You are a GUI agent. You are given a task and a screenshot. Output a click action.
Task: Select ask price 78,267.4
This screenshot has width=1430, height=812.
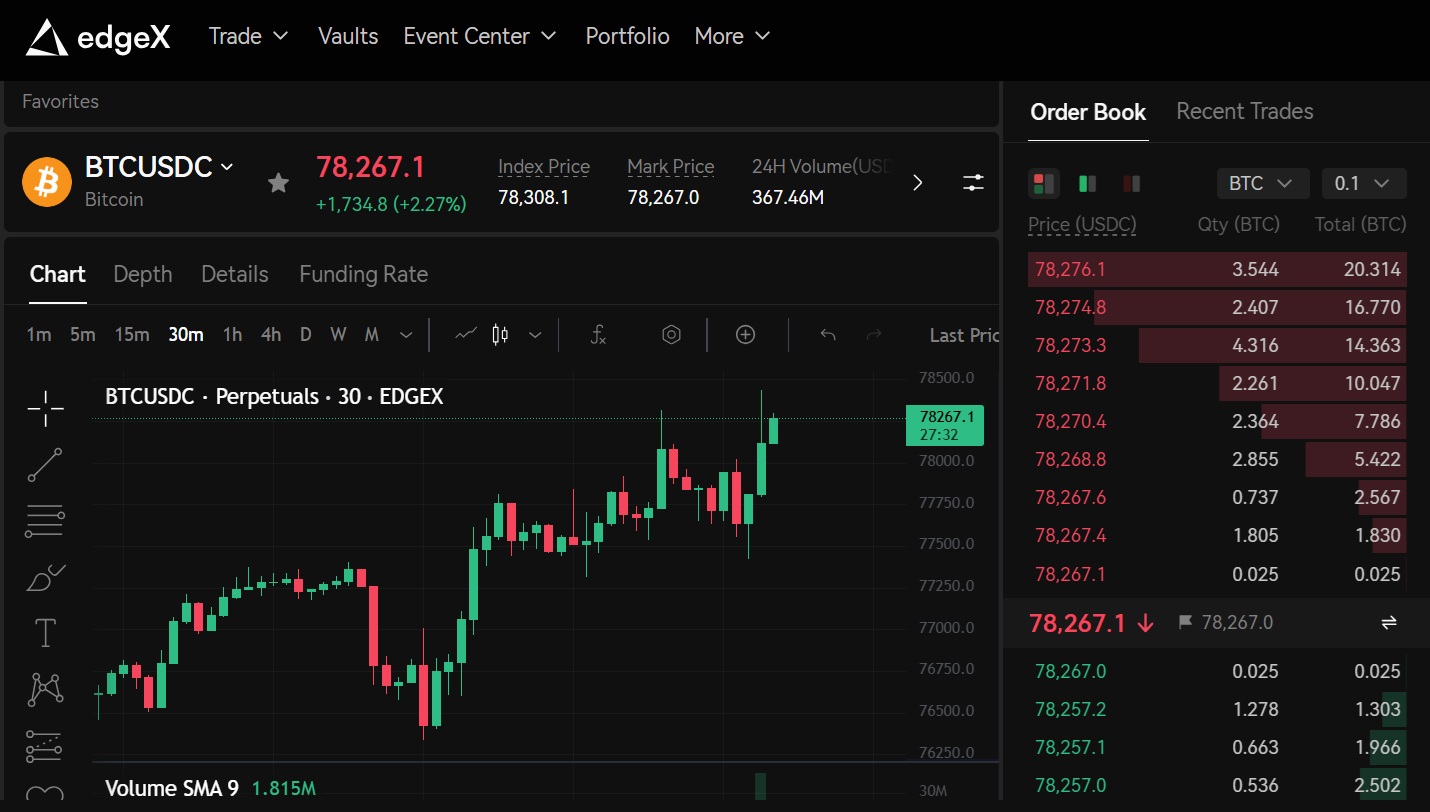click(1070, 535)
